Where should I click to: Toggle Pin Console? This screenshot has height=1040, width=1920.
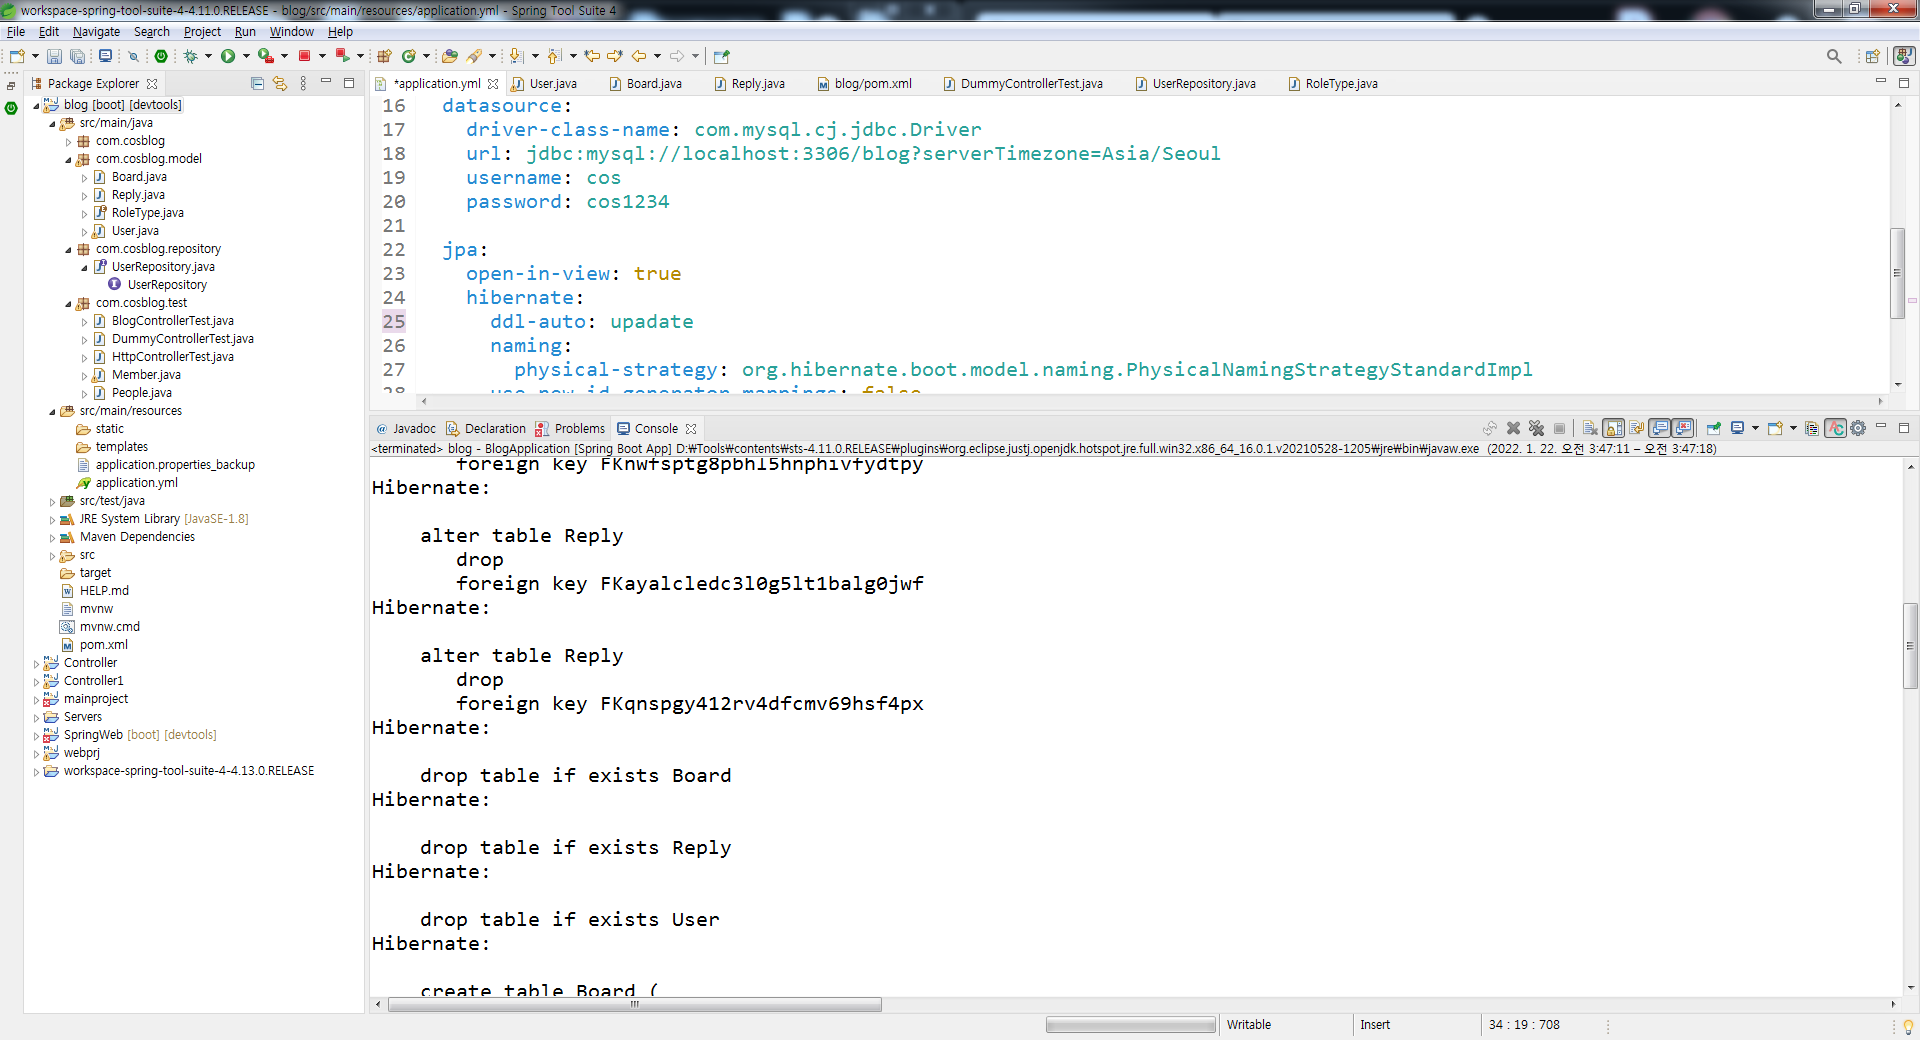pyautogui.click(x=1714, y=428)
